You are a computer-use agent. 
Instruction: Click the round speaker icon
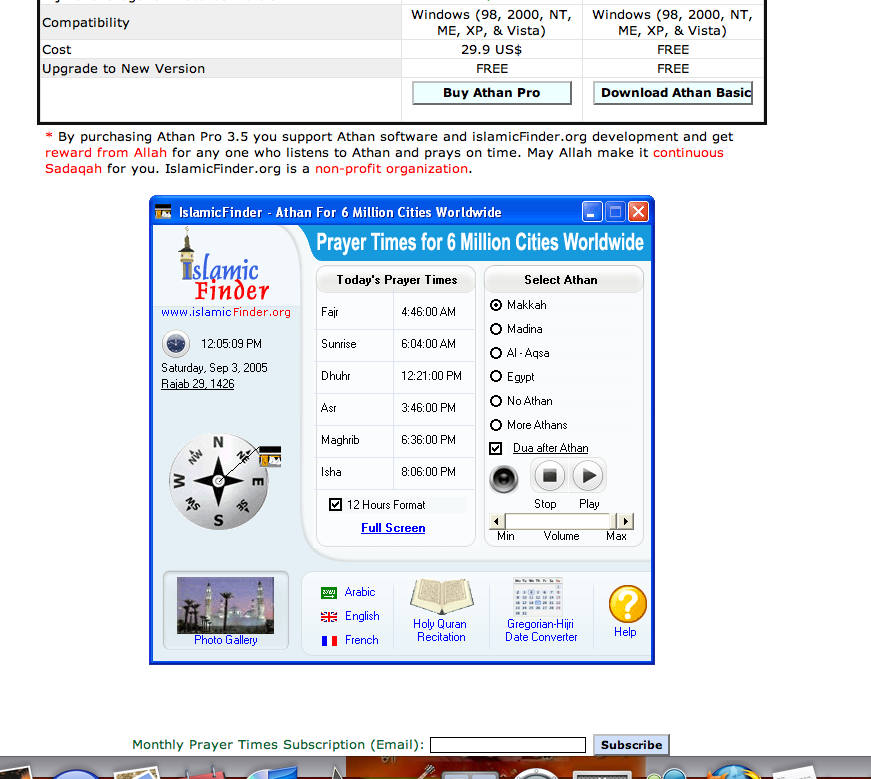[504, 479]
